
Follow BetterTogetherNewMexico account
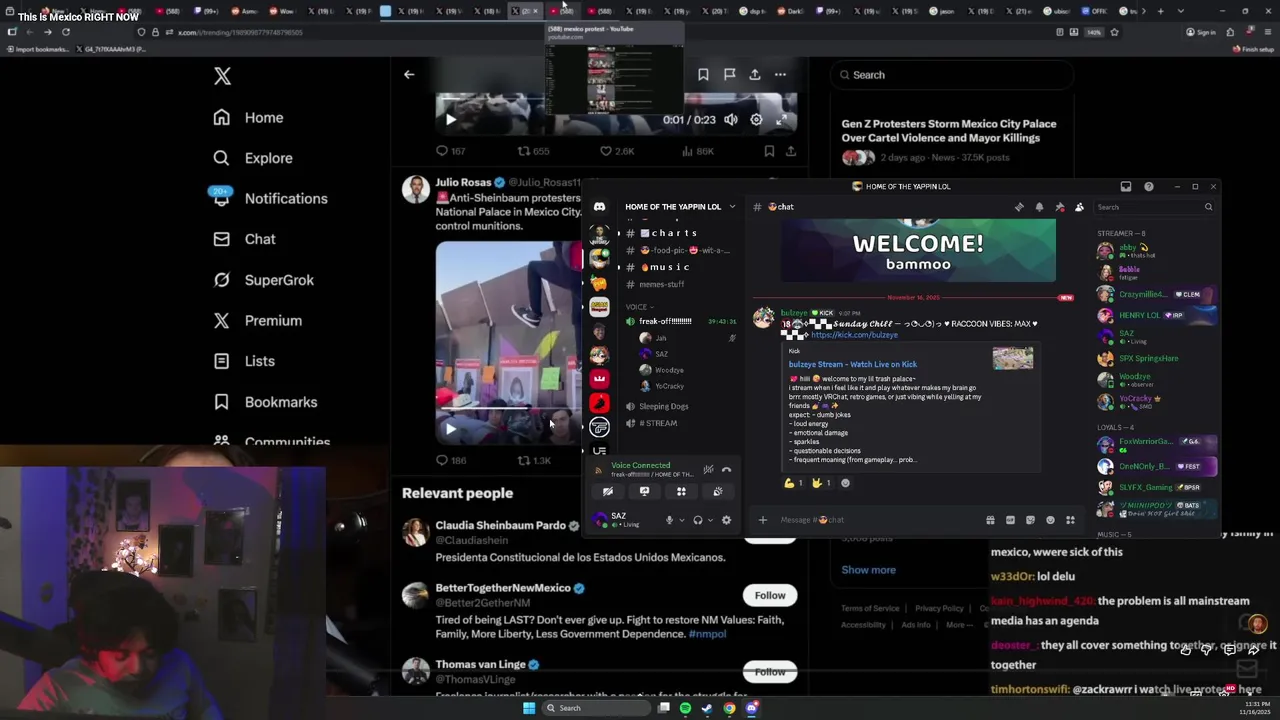770,595
